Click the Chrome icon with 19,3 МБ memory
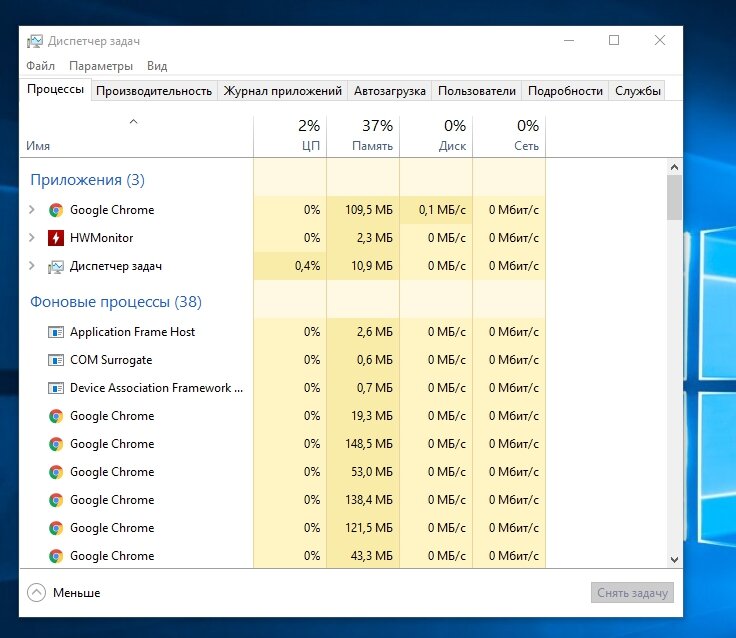Screen dimensions: 736x638 pos(56,416)
